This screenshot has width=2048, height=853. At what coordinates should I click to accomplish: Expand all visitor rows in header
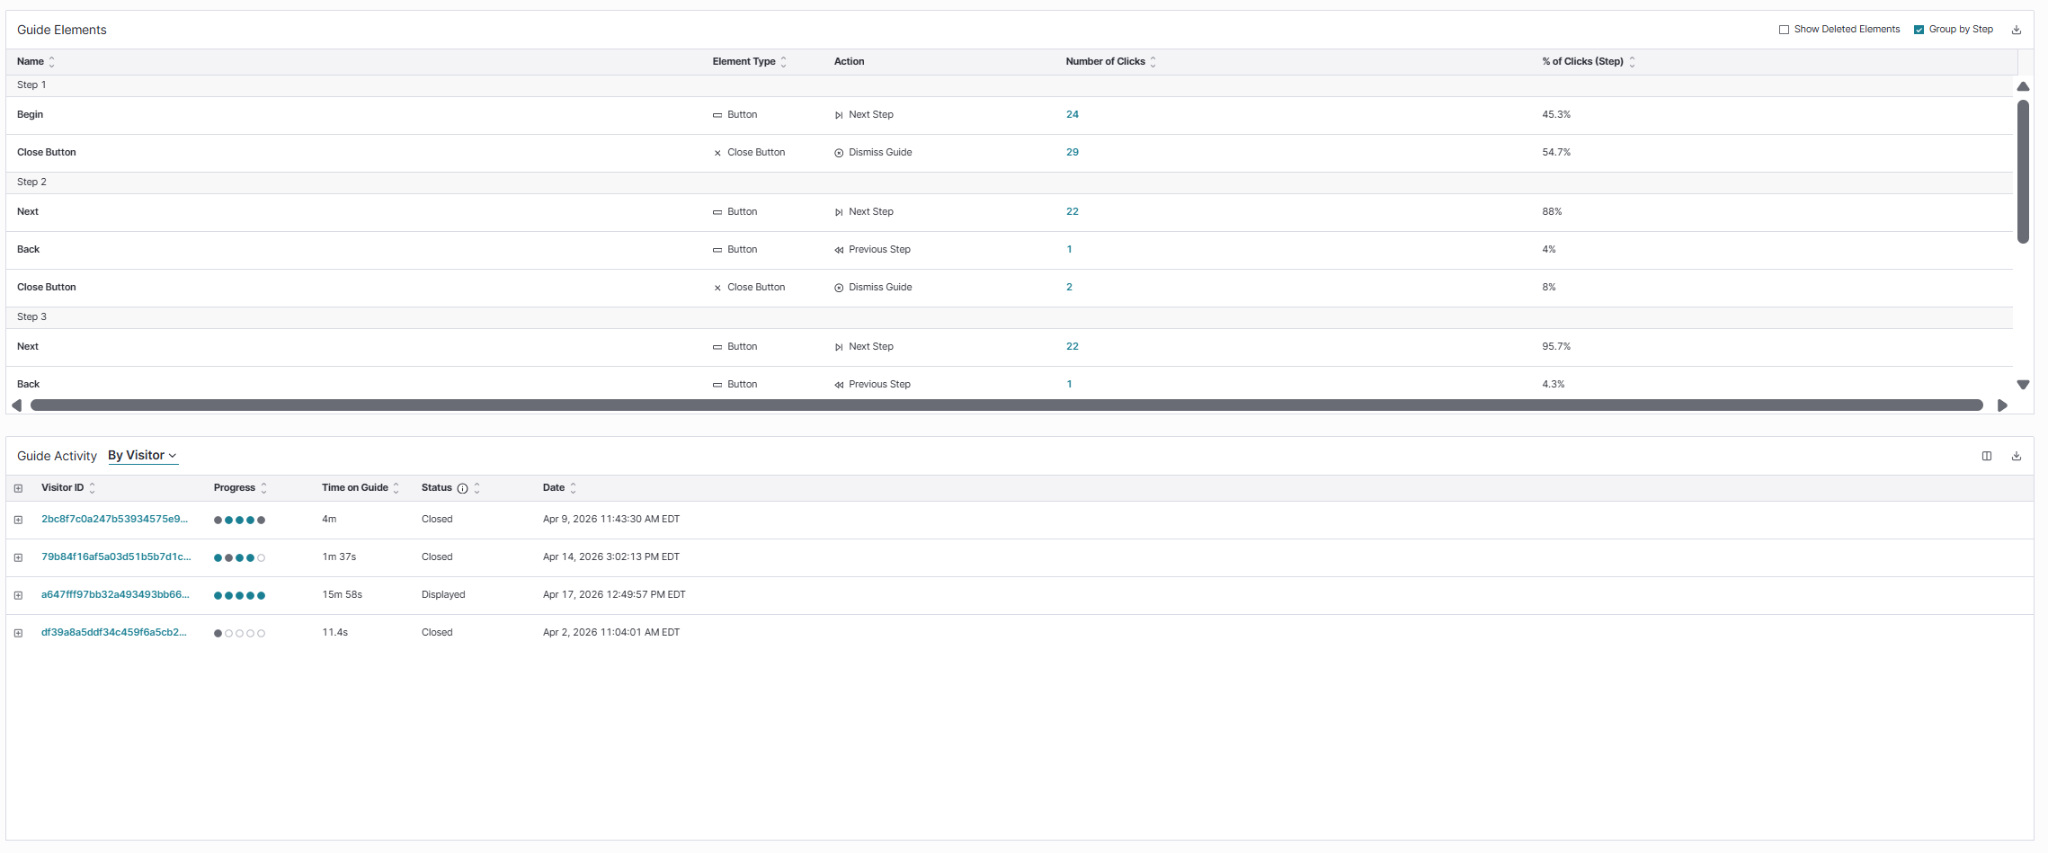[18, 488]
